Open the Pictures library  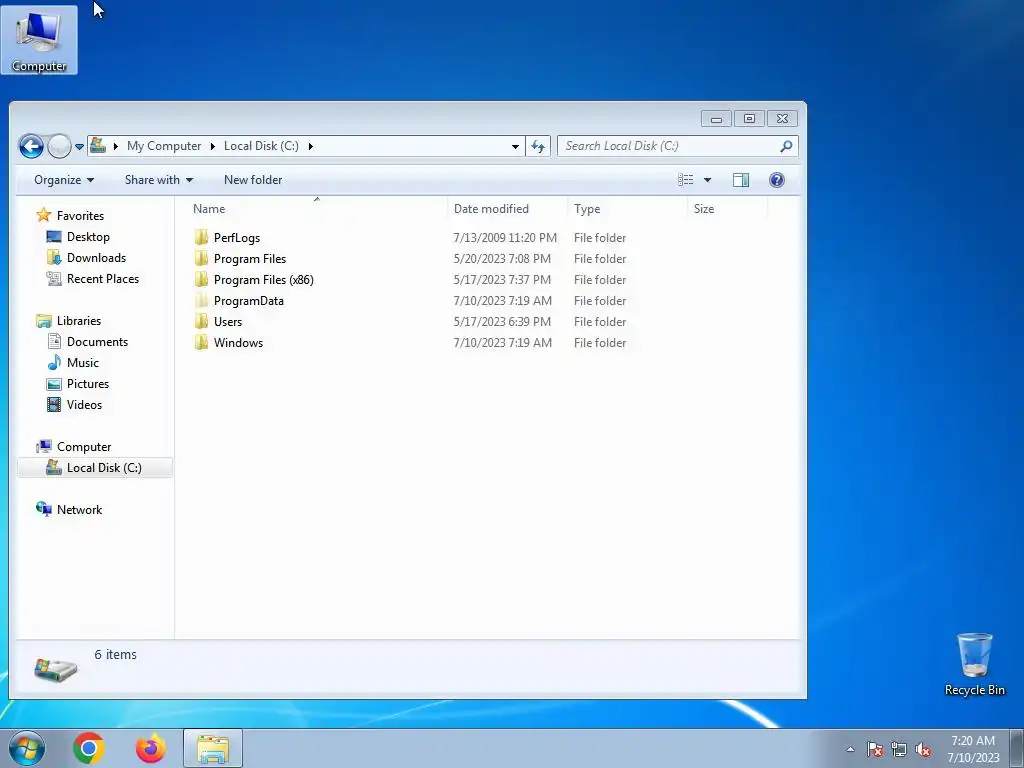pos(88,383)
